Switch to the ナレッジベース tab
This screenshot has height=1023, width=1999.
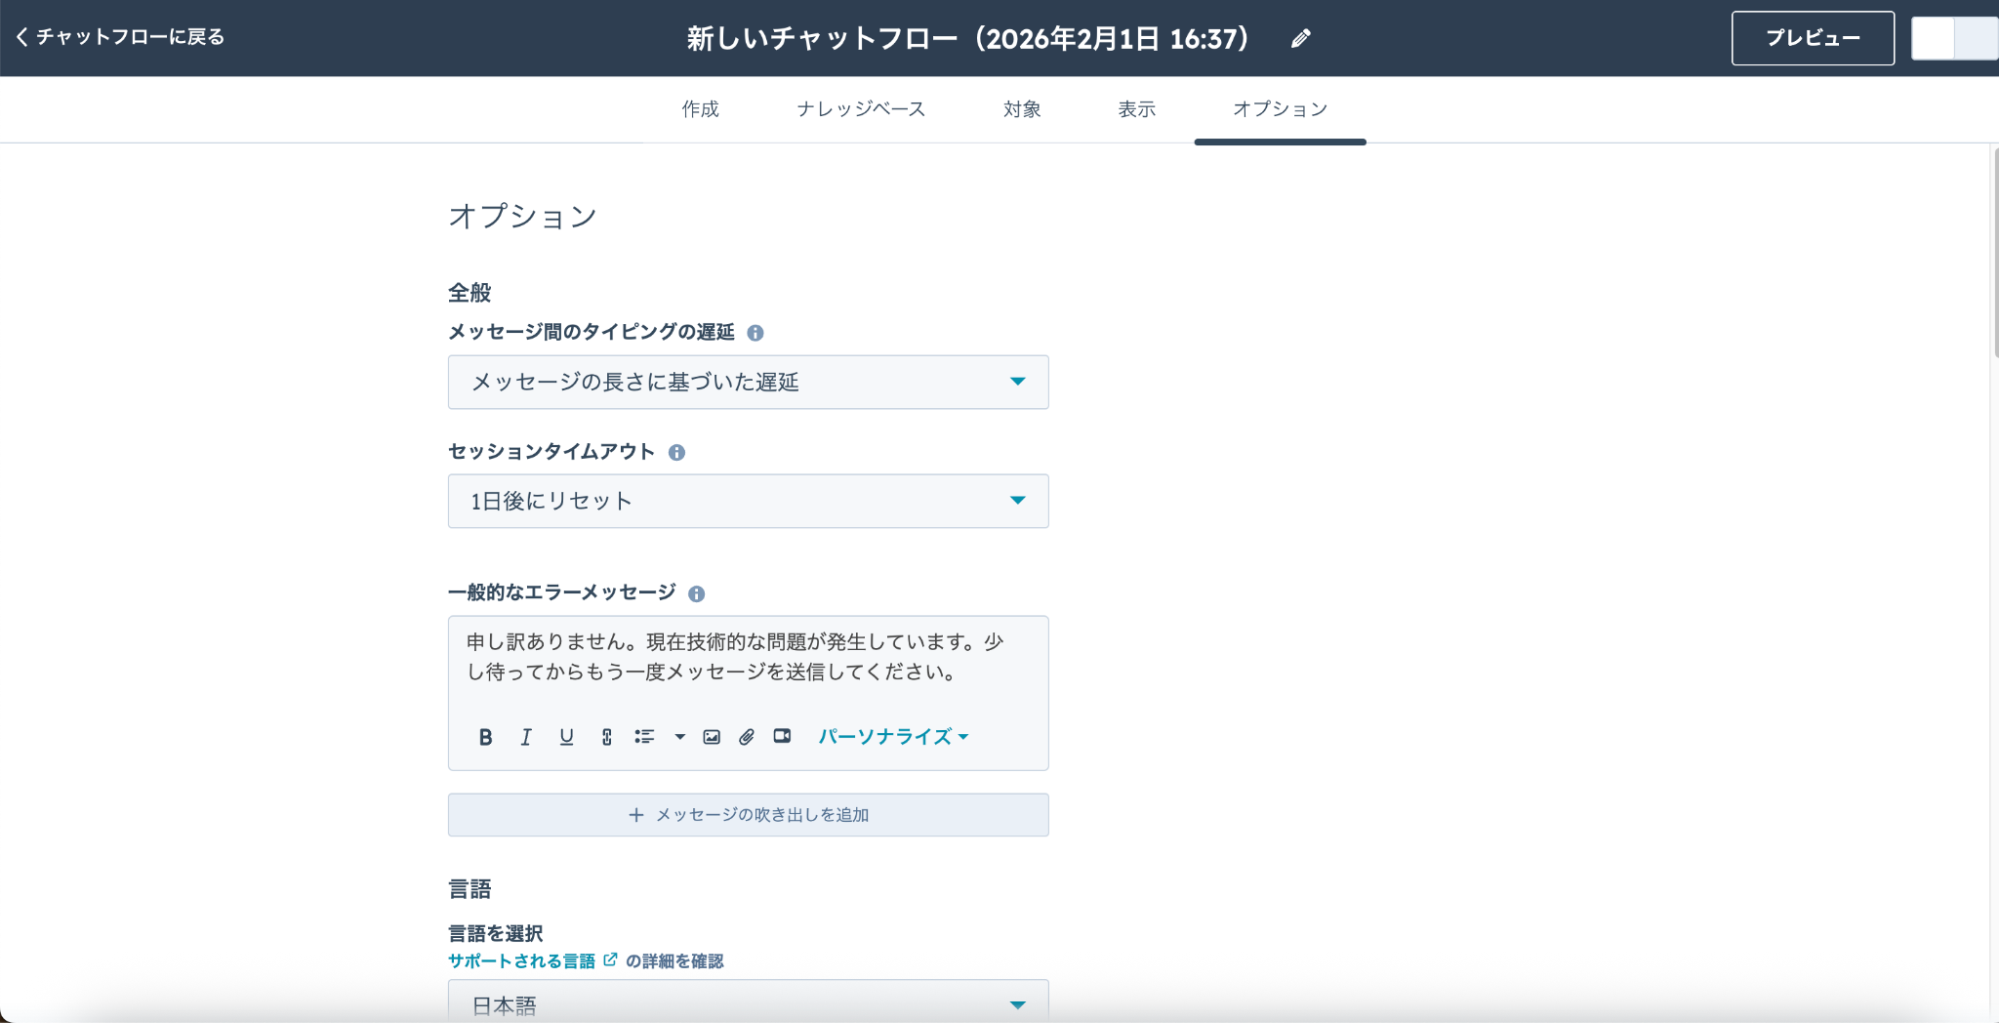[860, 109]
